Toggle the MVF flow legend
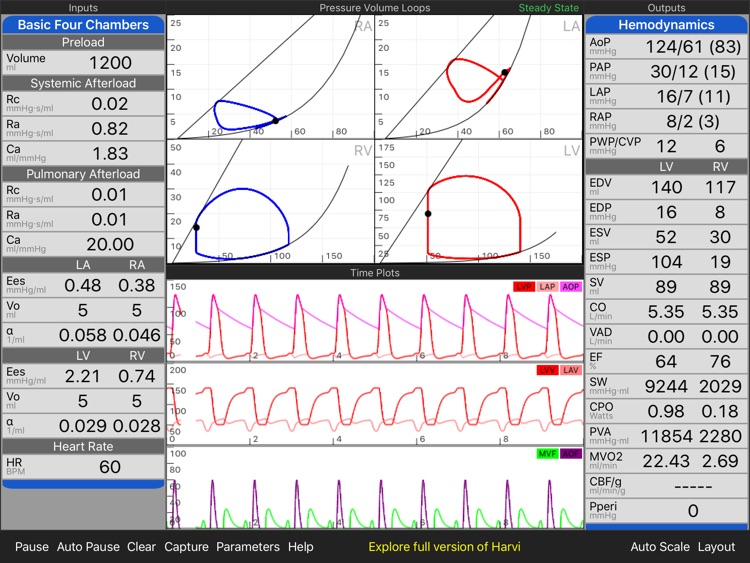The height and width of the screenshot is (563, 750). pyautogui.click(x=547, y=453)
